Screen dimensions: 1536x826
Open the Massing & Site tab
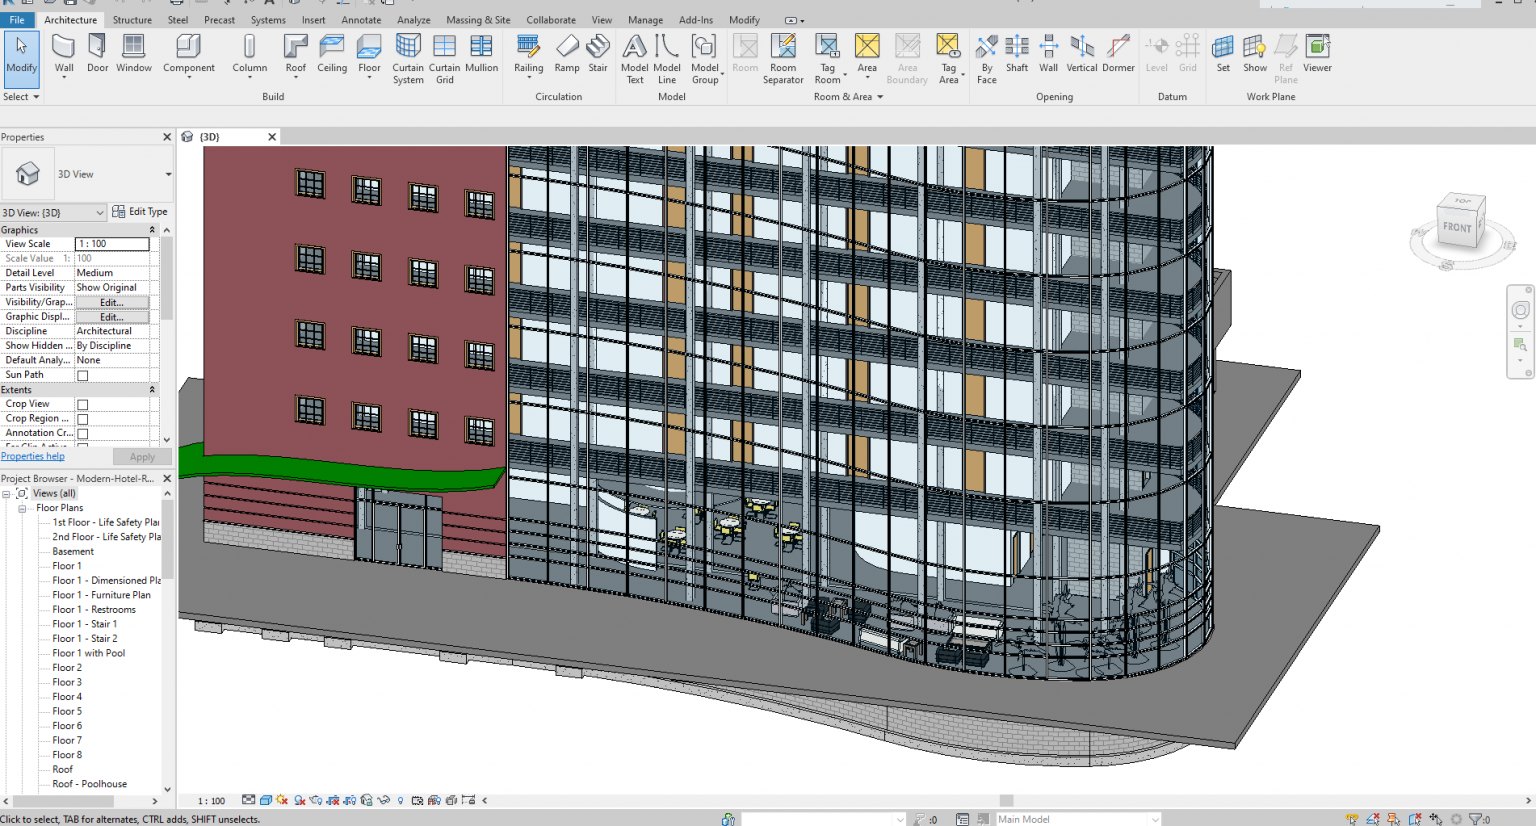click(478, 19)
